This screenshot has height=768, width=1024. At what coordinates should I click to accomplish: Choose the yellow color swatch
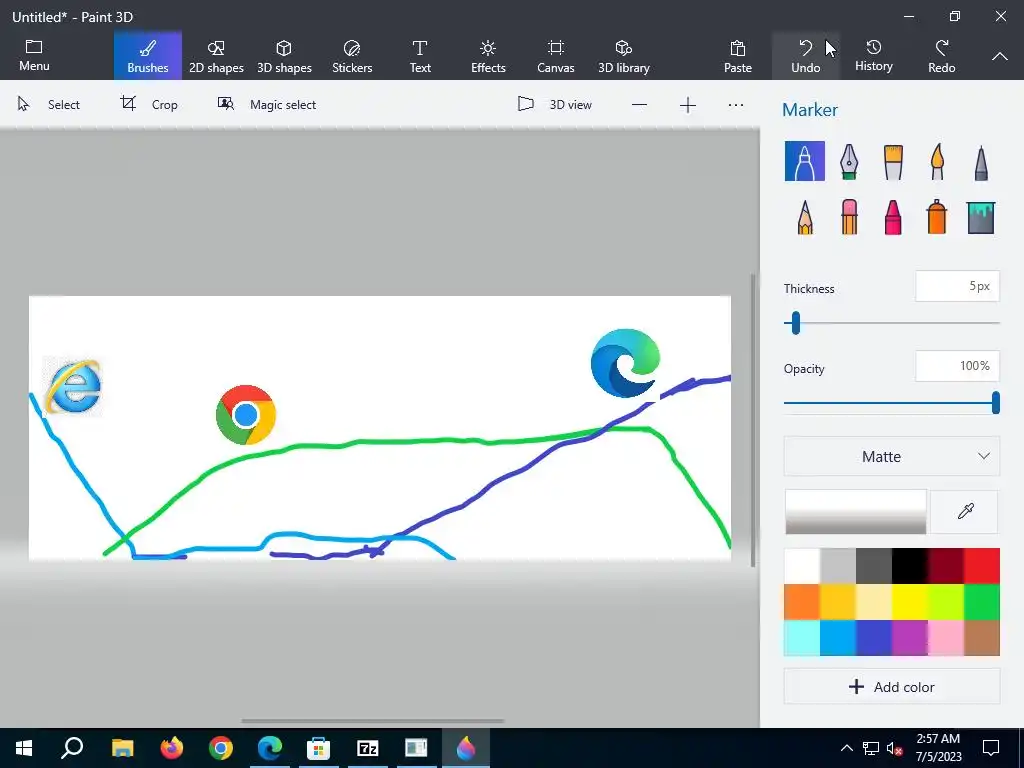pos(910,601)
